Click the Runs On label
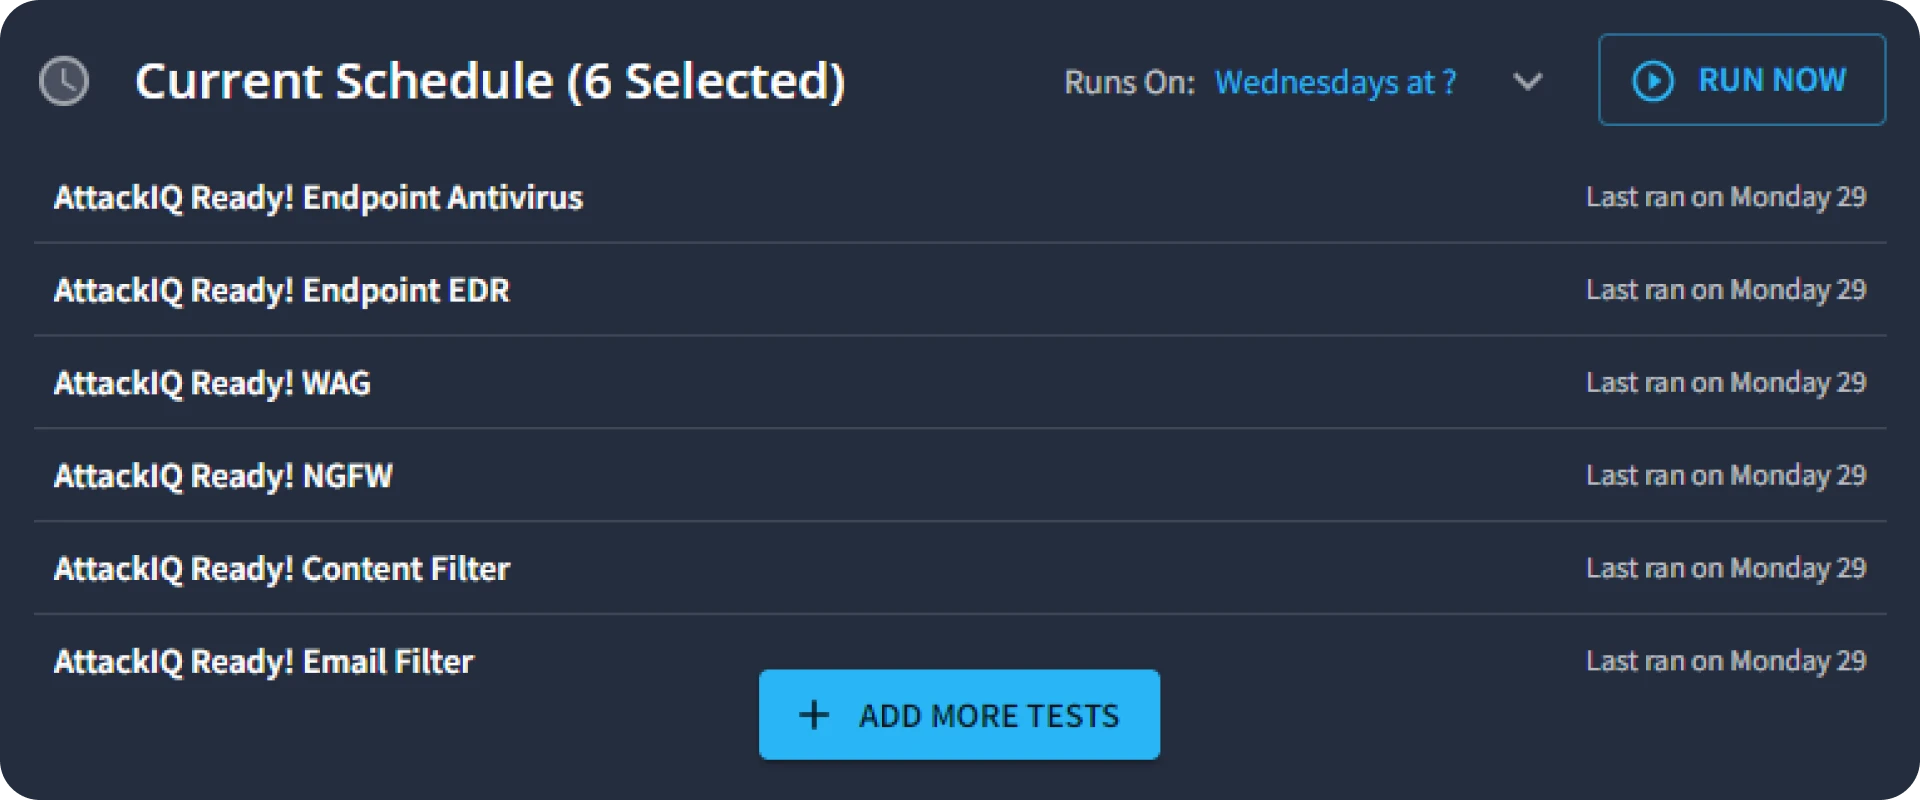 (x=1129, y=82)
